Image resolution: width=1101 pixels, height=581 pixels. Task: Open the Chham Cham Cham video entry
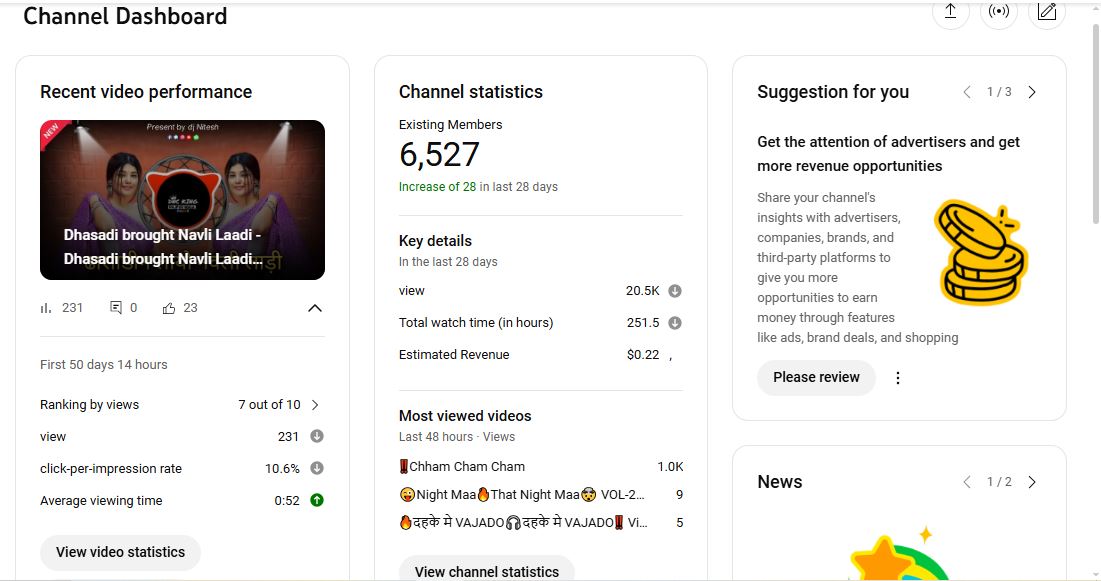click(x=467, y=467)
